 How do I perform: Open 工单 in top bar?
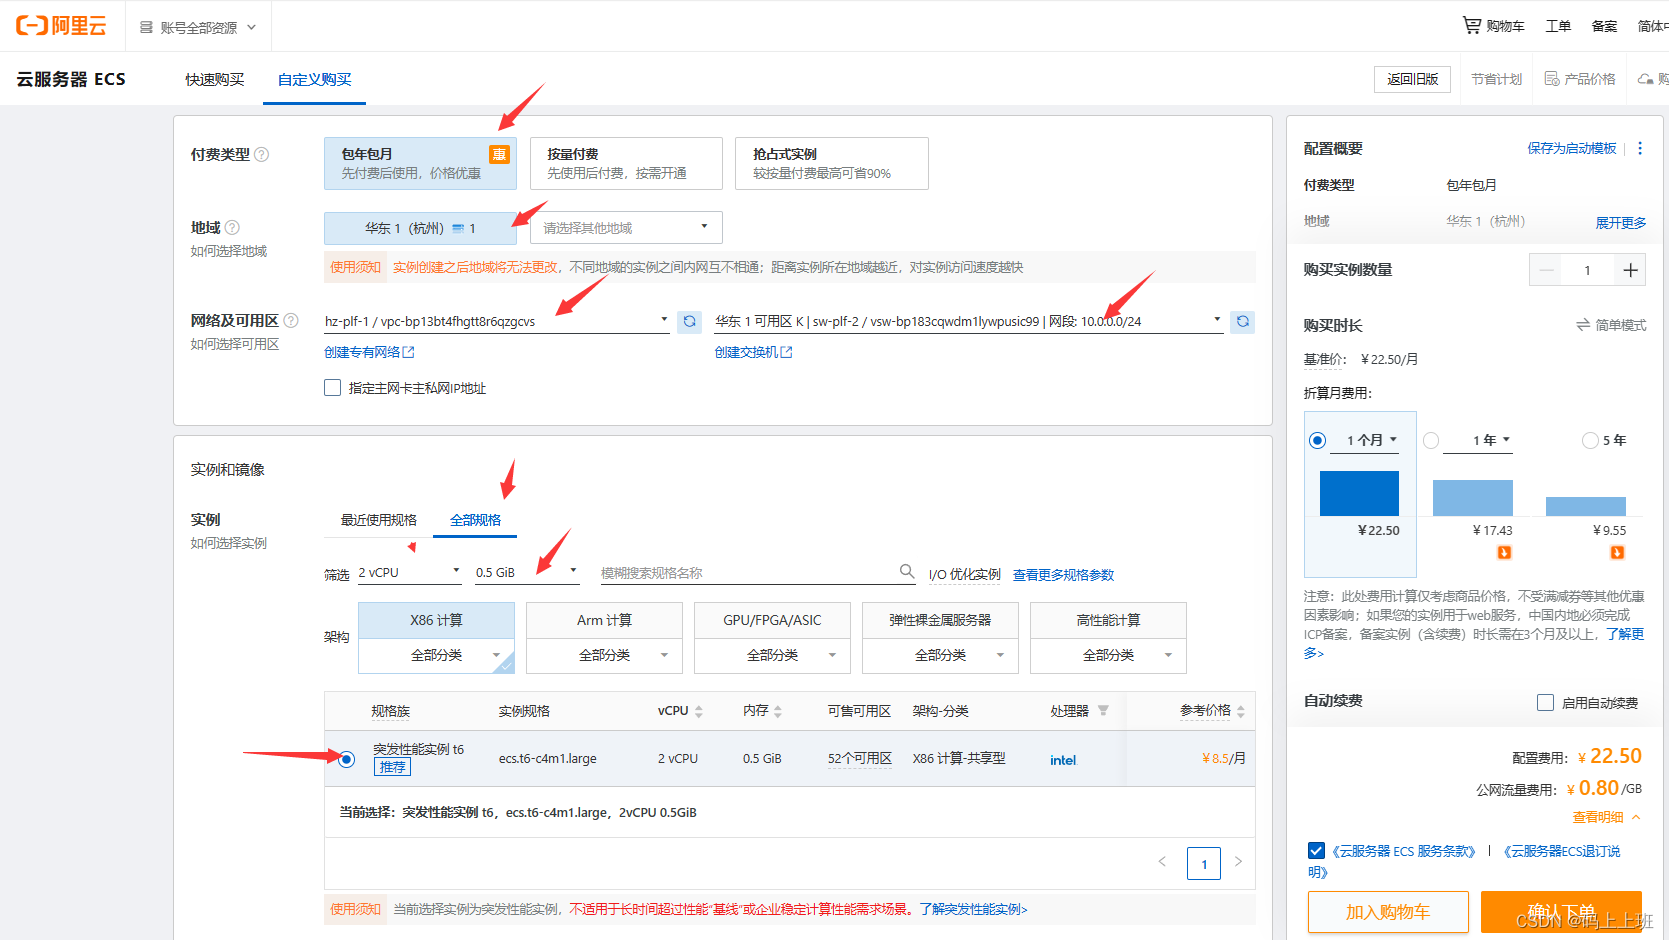(1558, 26)
